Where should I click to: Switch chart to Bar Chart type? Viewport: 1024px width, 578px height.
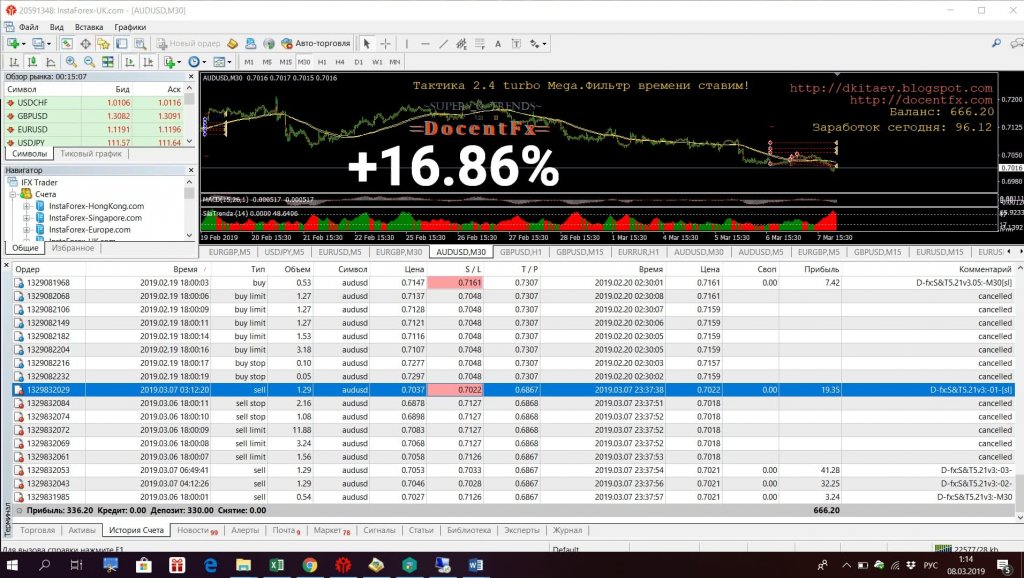point(13,62)
